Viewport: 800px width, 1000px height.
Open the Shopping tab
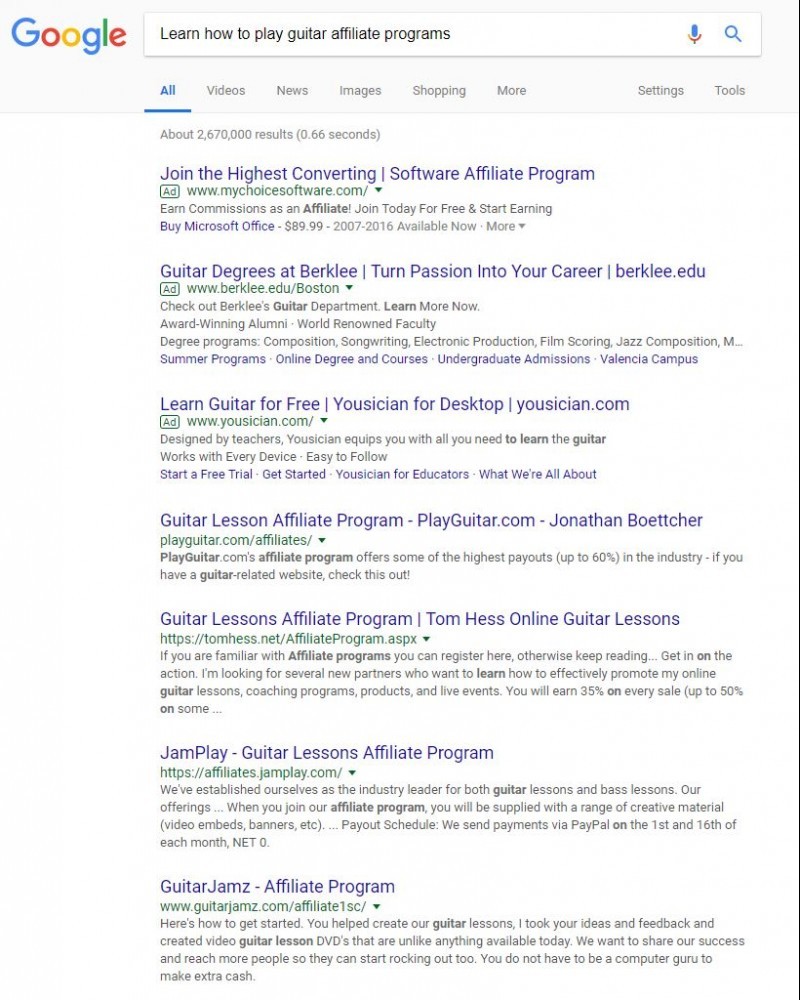pyautogui.click(x=439, y=91)
